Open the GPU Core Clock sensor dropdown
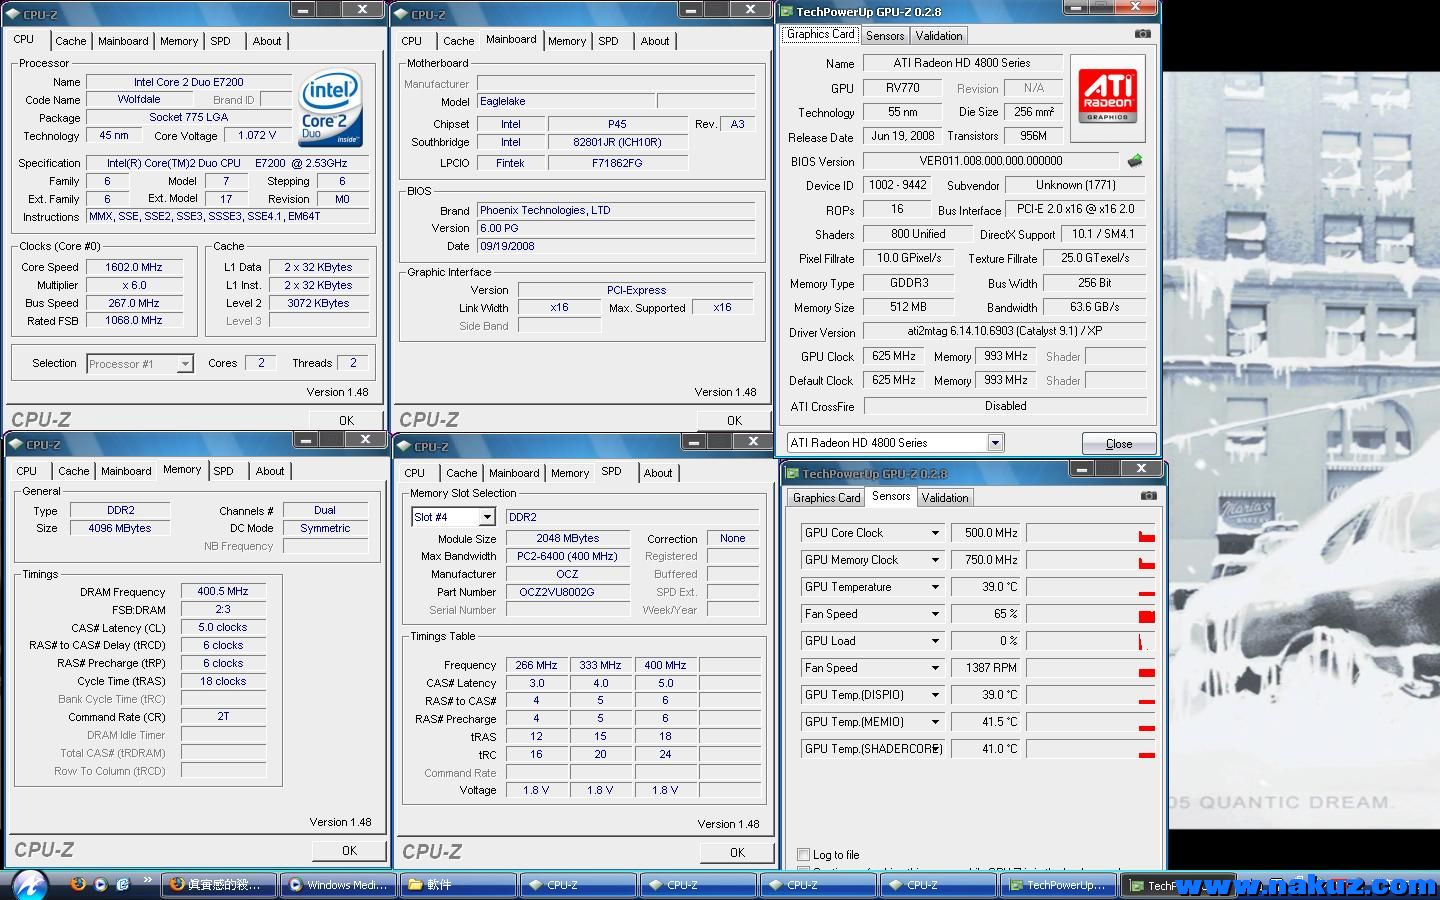Image resolution: width=1440 pixels, height=900 pixels. 935,533
